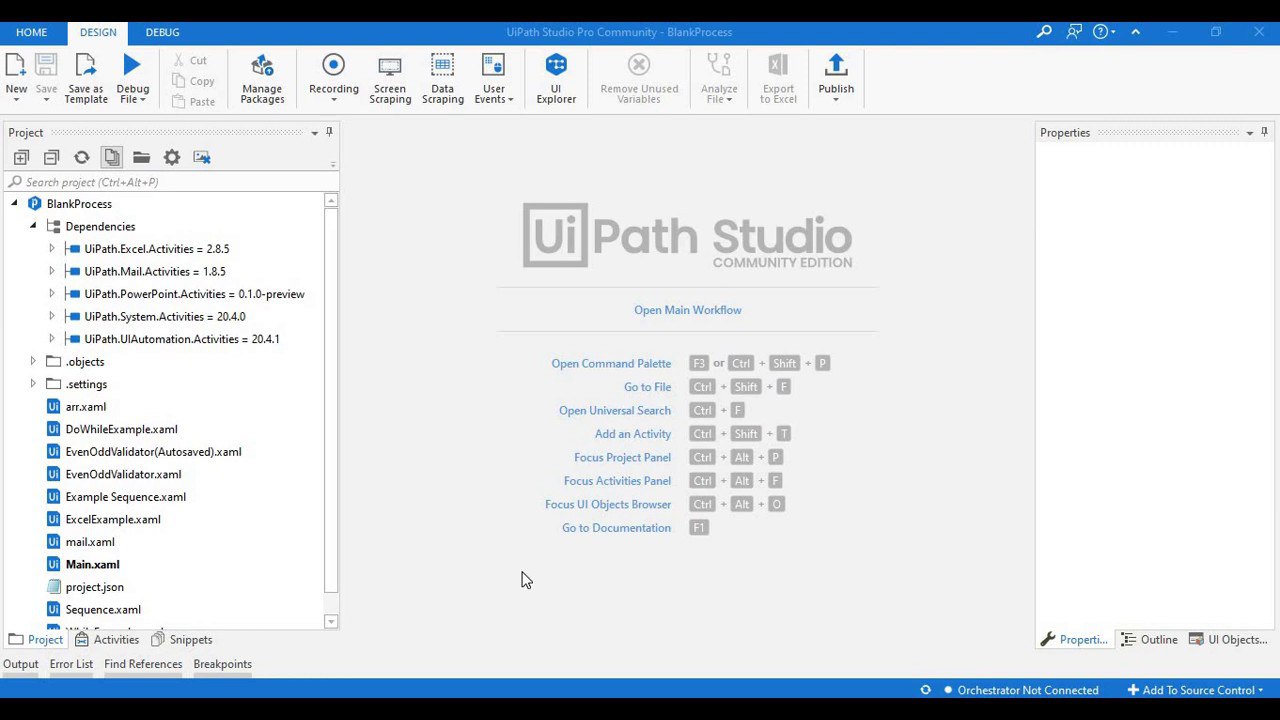1280x720 pixels.
Task: Click Go to Documentation link
Action: click(x=616, y=528)
